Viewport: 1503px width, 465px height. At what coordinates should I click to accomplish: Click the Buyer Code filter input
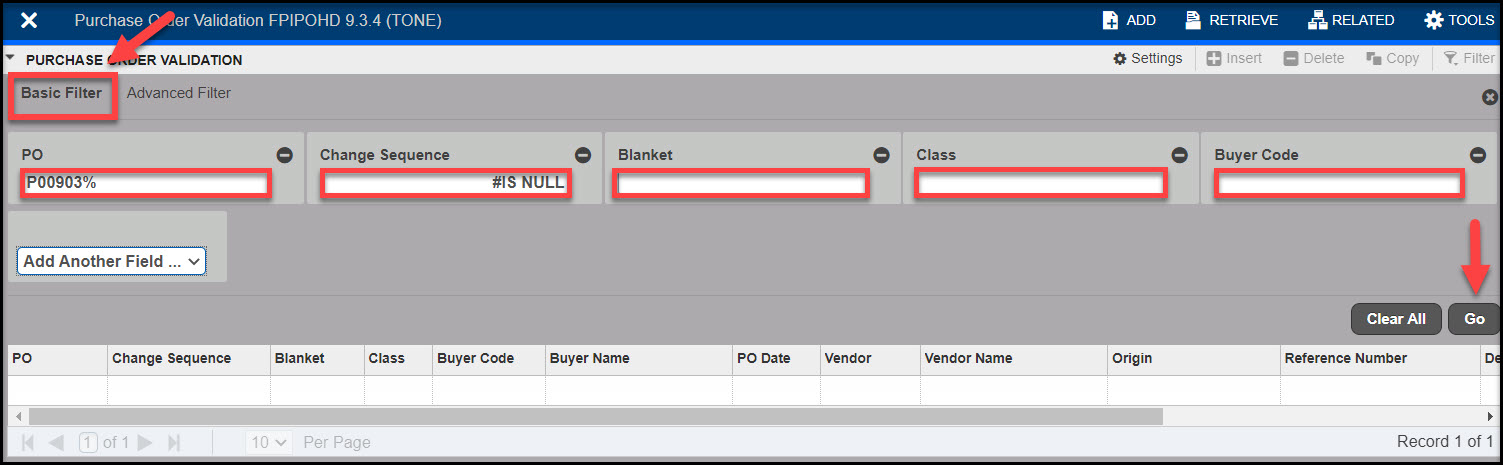pyautogui.click(x=1339, y=184)
